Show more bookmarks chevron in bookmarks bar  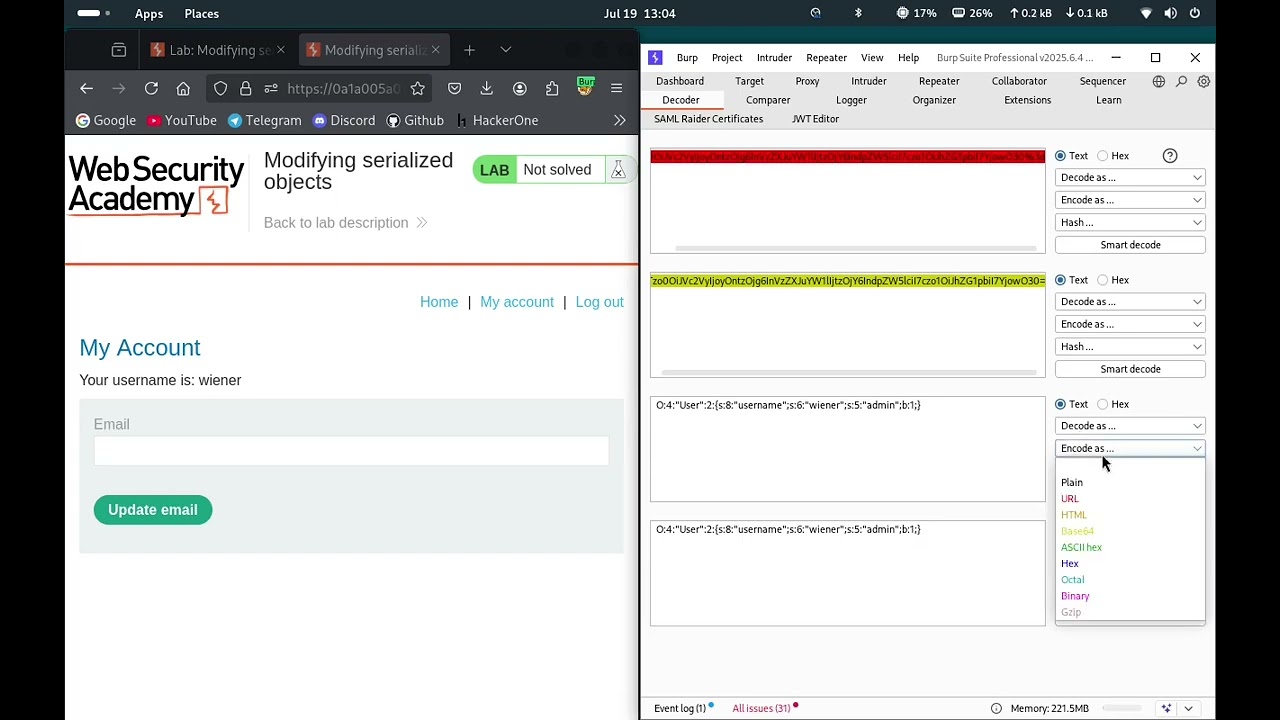click(620, 120)
